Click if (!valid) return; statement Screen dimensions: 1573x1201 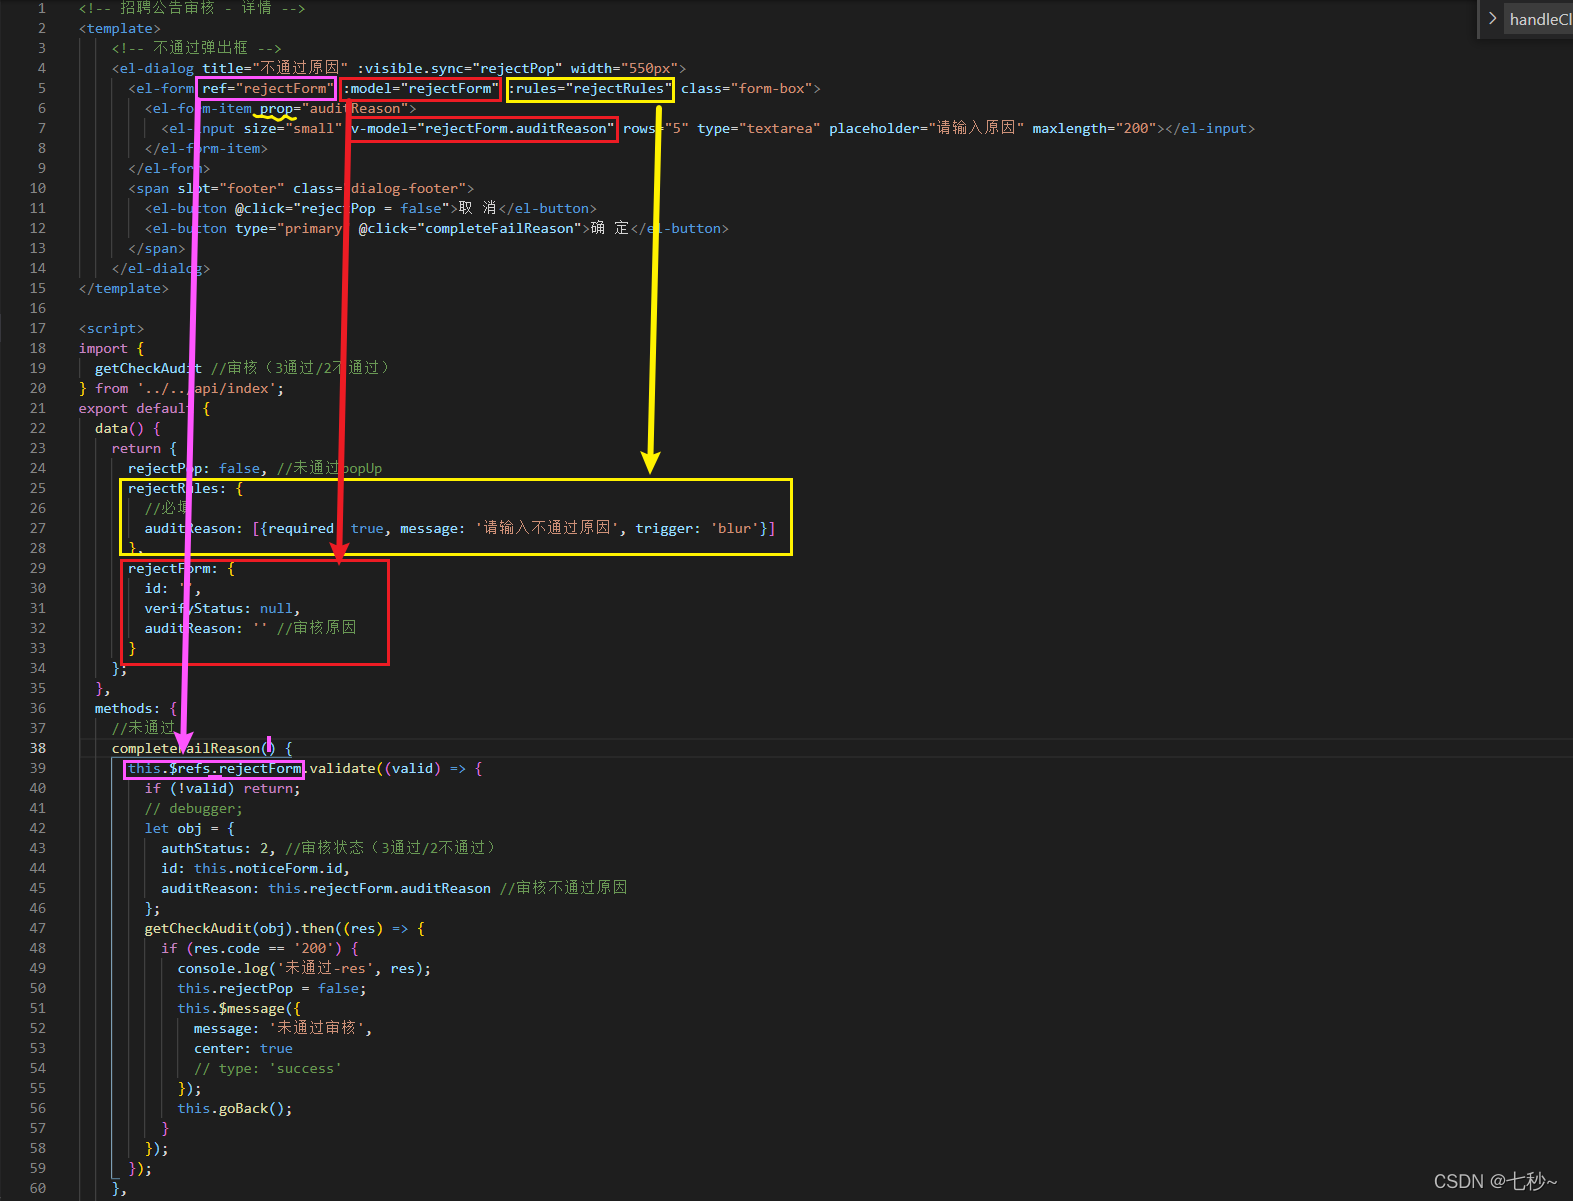pyautogui.click(x=222, y=788)
